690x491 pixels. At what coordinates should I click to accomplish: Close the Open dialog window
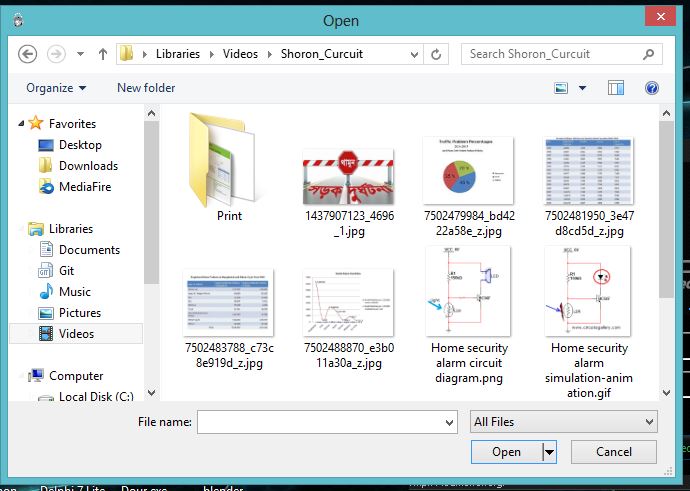pyautogui.click(x=660, y=17)
